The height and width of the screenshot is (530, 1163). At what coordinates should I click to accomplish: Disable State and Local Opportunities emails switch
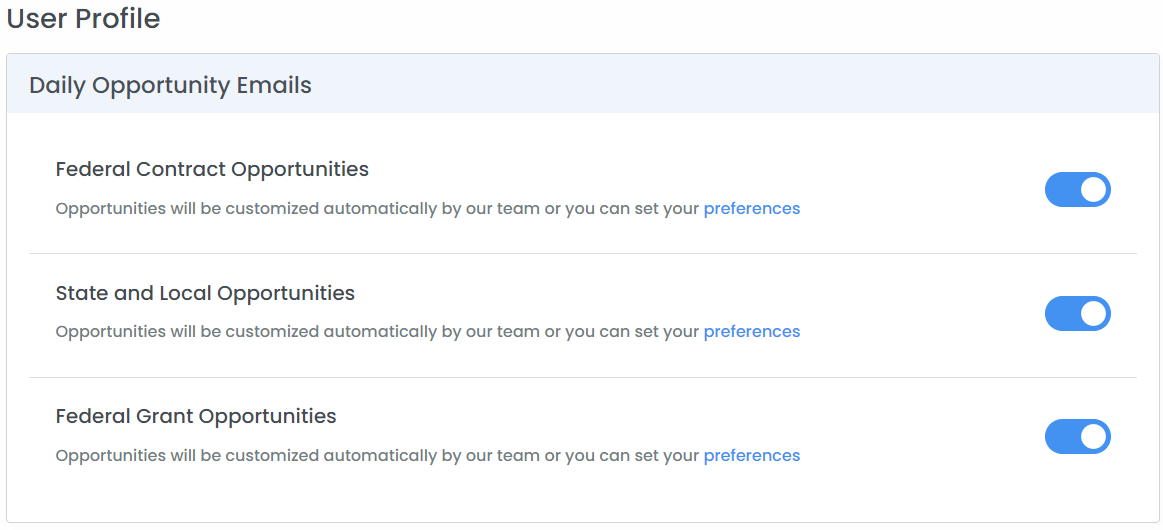(1078, 314)
